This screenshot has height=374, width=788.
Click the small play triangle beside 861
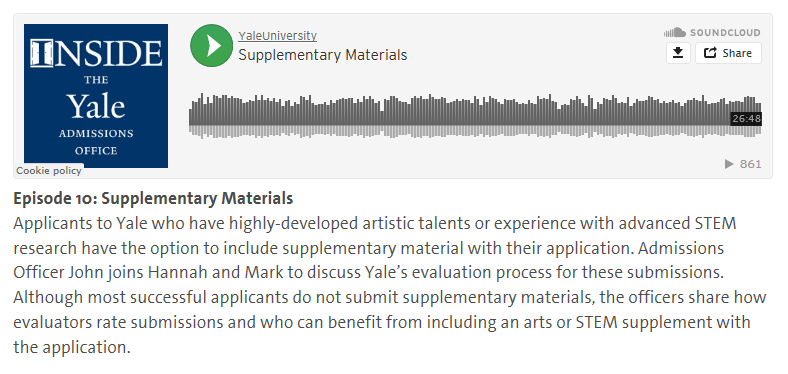[729, 164]
